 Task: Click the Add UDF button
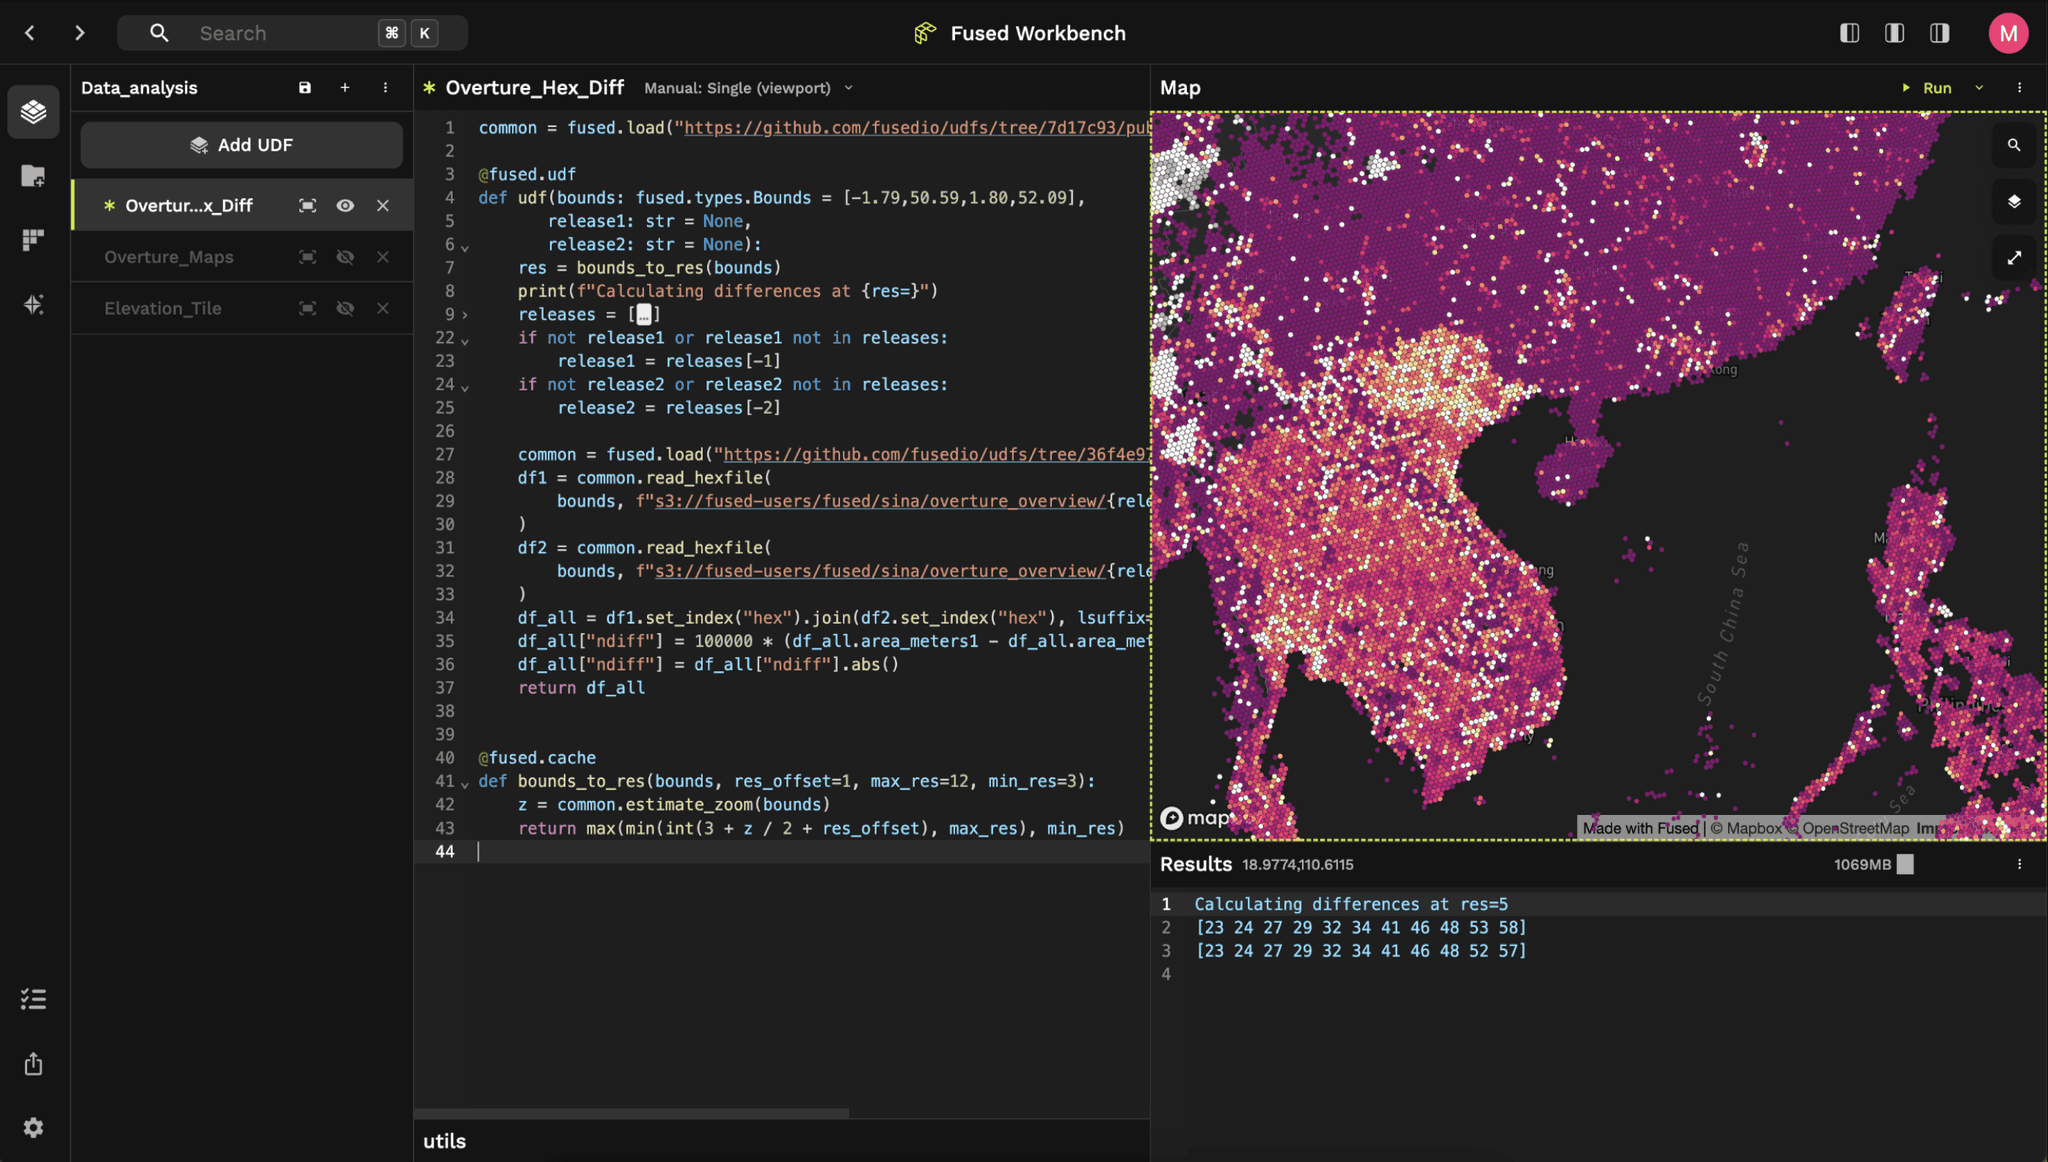pyautogui.click(x=241, y=145)
